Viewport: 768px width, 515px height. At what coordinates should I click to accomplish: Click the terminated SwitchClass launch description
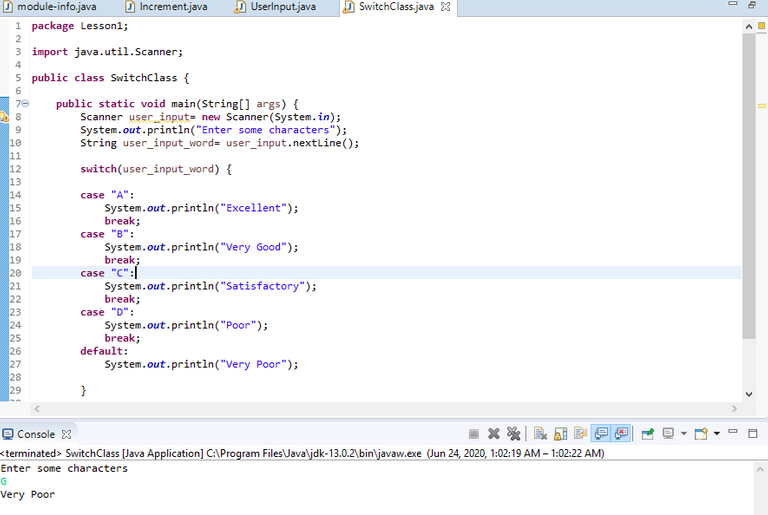pyautogui.click(x=302, y=453)
